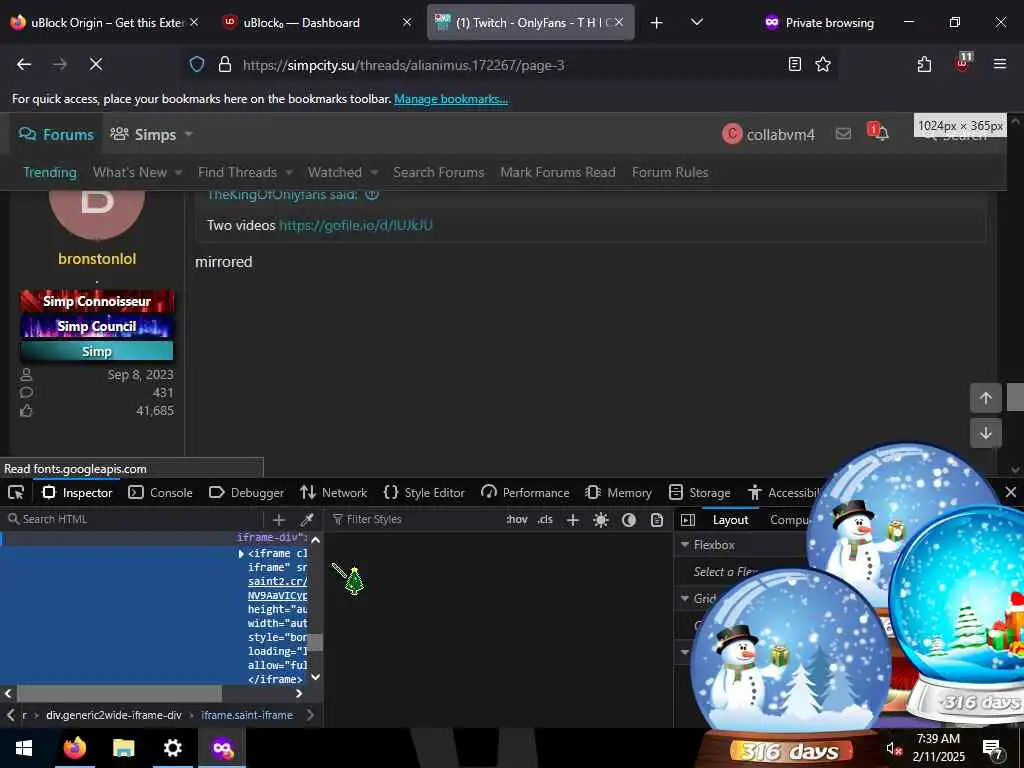Switch to uBlock Dashboard browser tab
The image size is (1024, 768).
pos(317,23)
